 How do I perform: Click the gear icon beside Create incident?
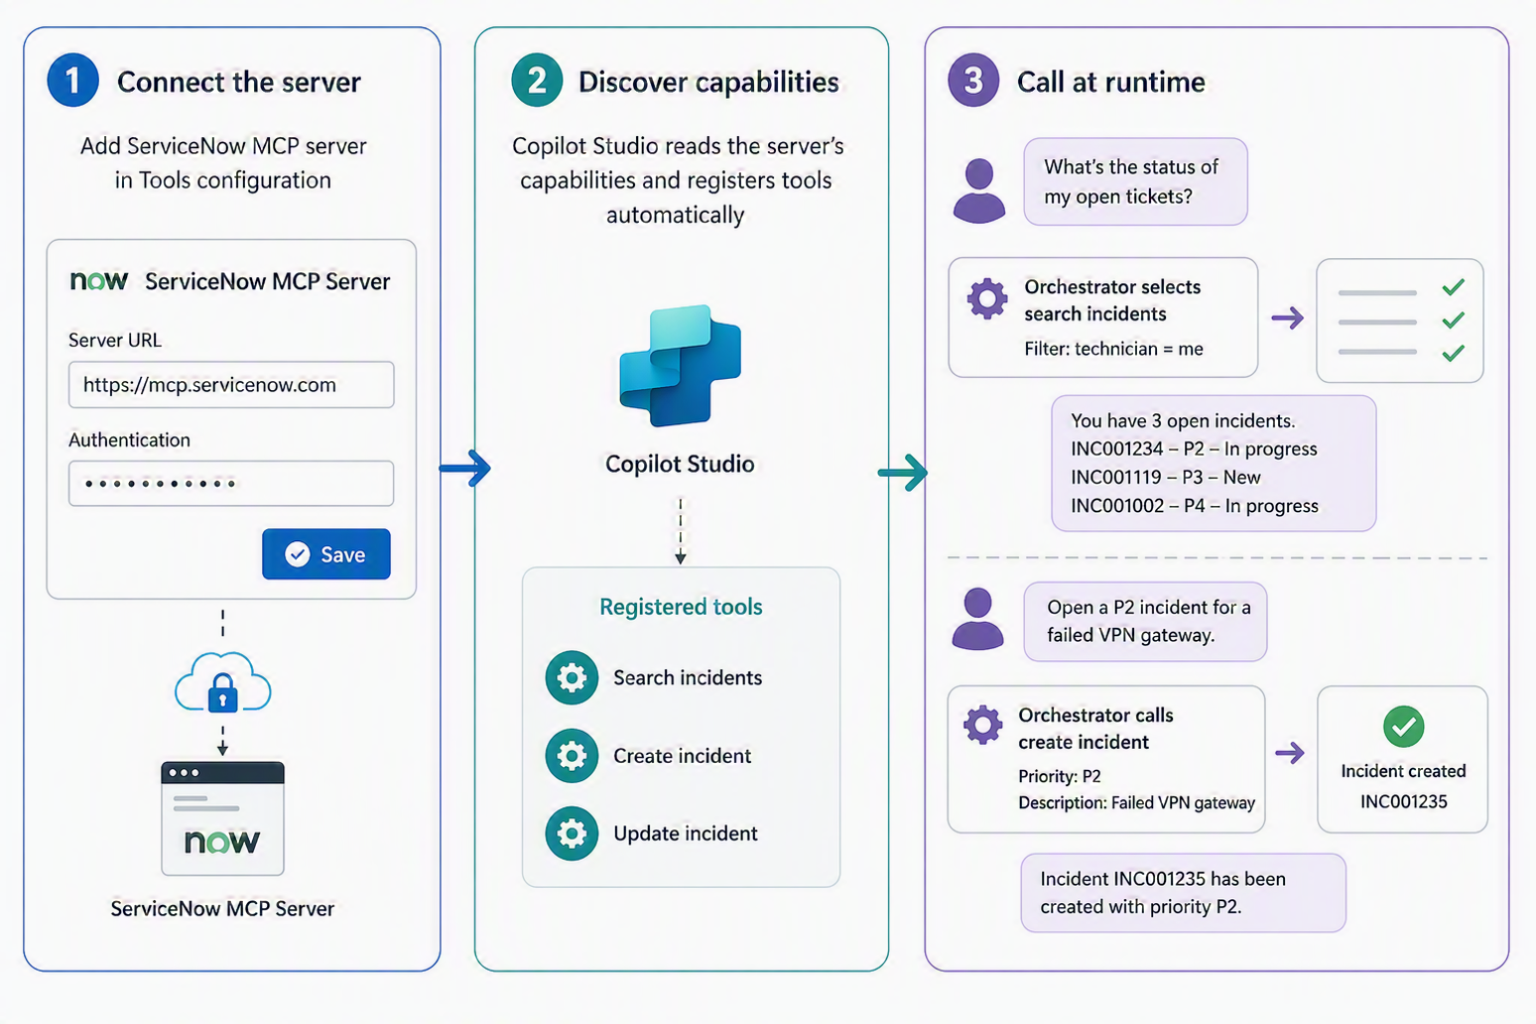point(572,756)
